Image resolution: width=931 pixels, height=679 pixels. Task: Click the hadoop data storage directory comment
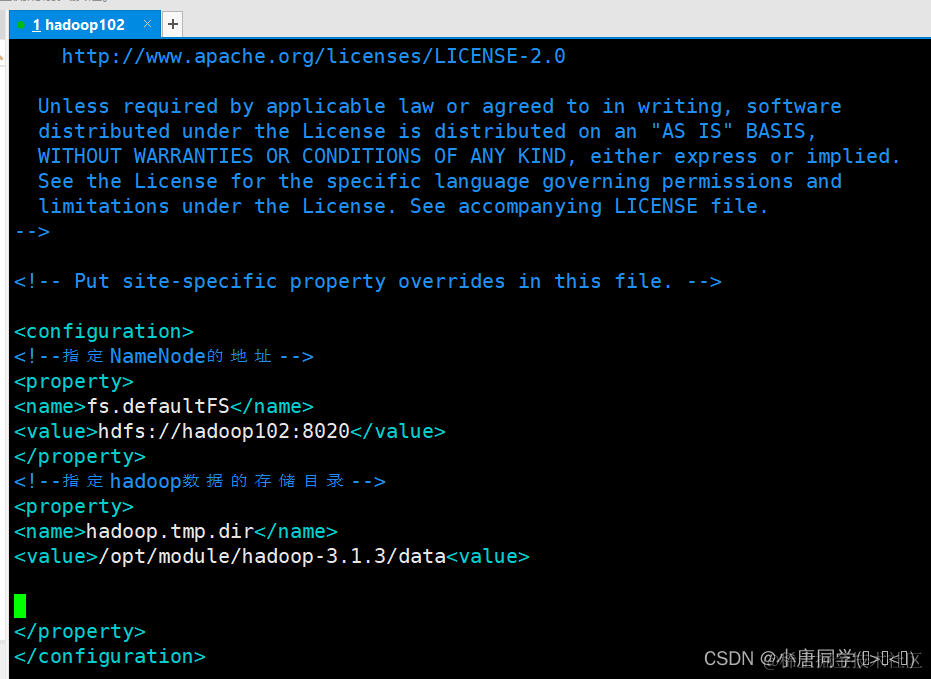[x=200, y=481]
